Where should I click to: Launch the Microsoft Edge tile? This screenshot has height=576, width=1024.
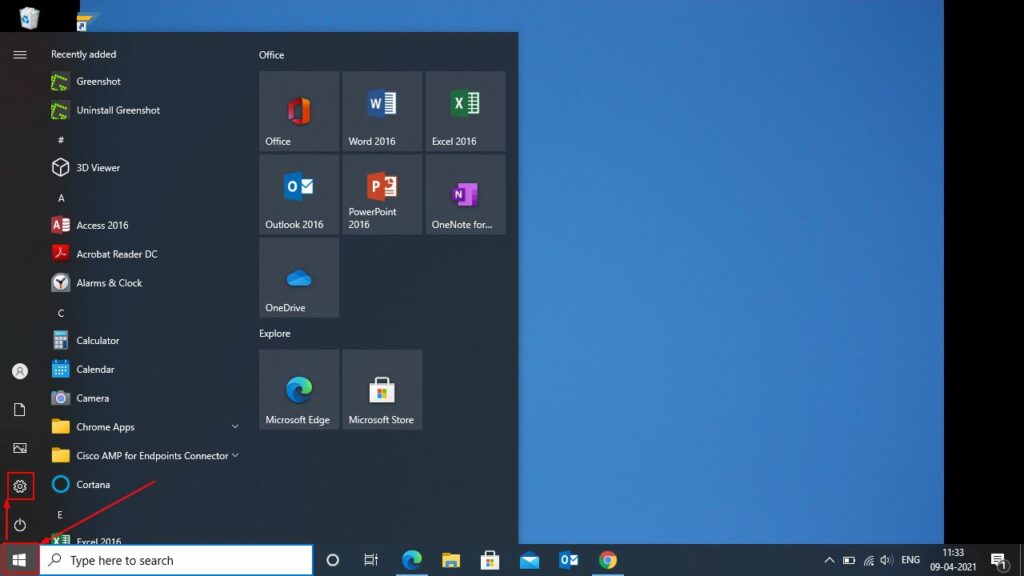[x=298, y=389]
